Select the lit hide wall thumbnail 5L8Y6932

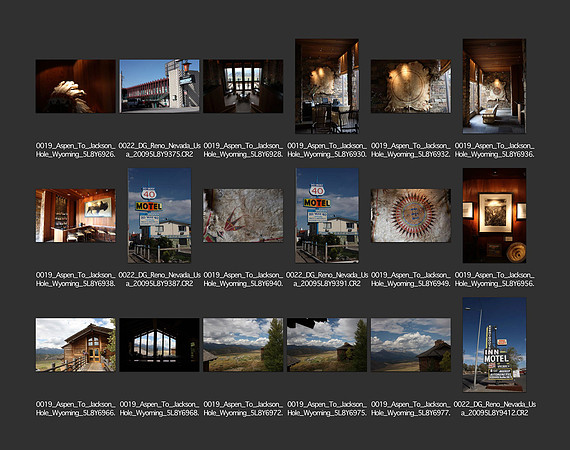(411, 86)
